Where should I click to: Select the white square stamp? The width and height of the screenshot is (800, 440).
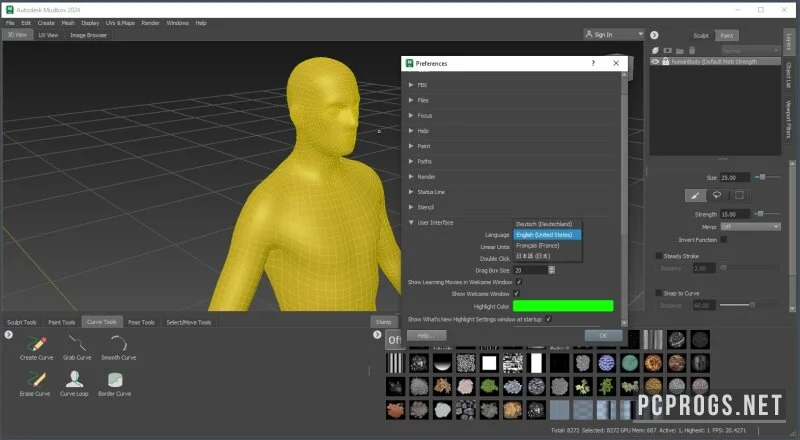(x=489, y=363)
